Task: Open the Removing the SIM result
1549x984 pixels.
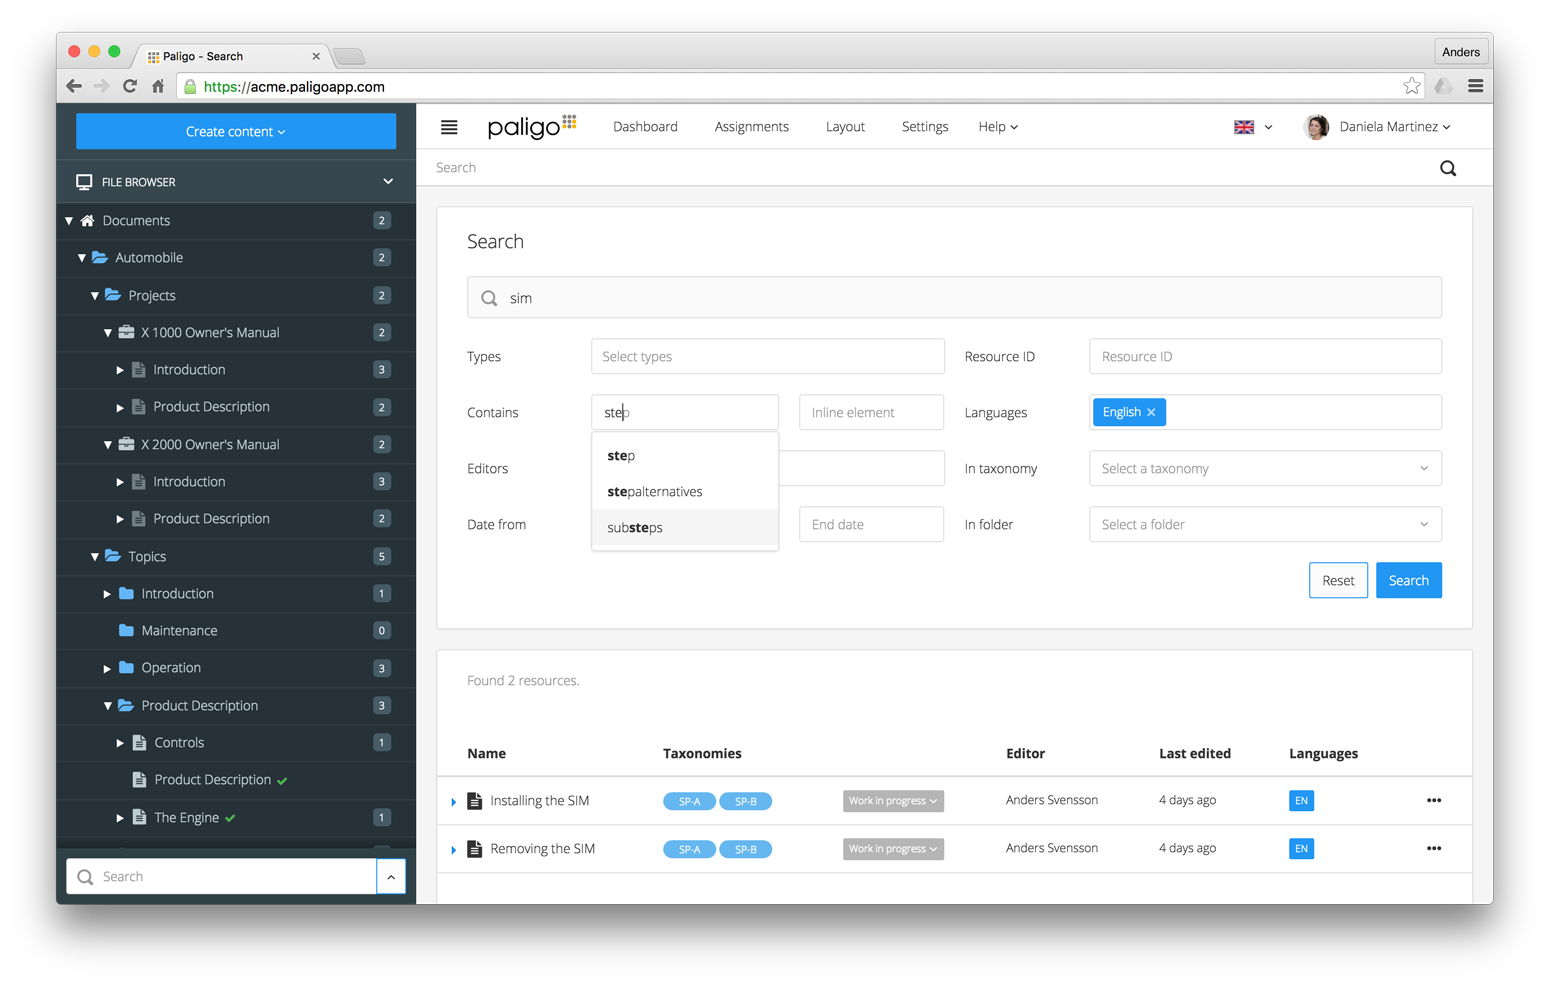Action: click(543, 849)
